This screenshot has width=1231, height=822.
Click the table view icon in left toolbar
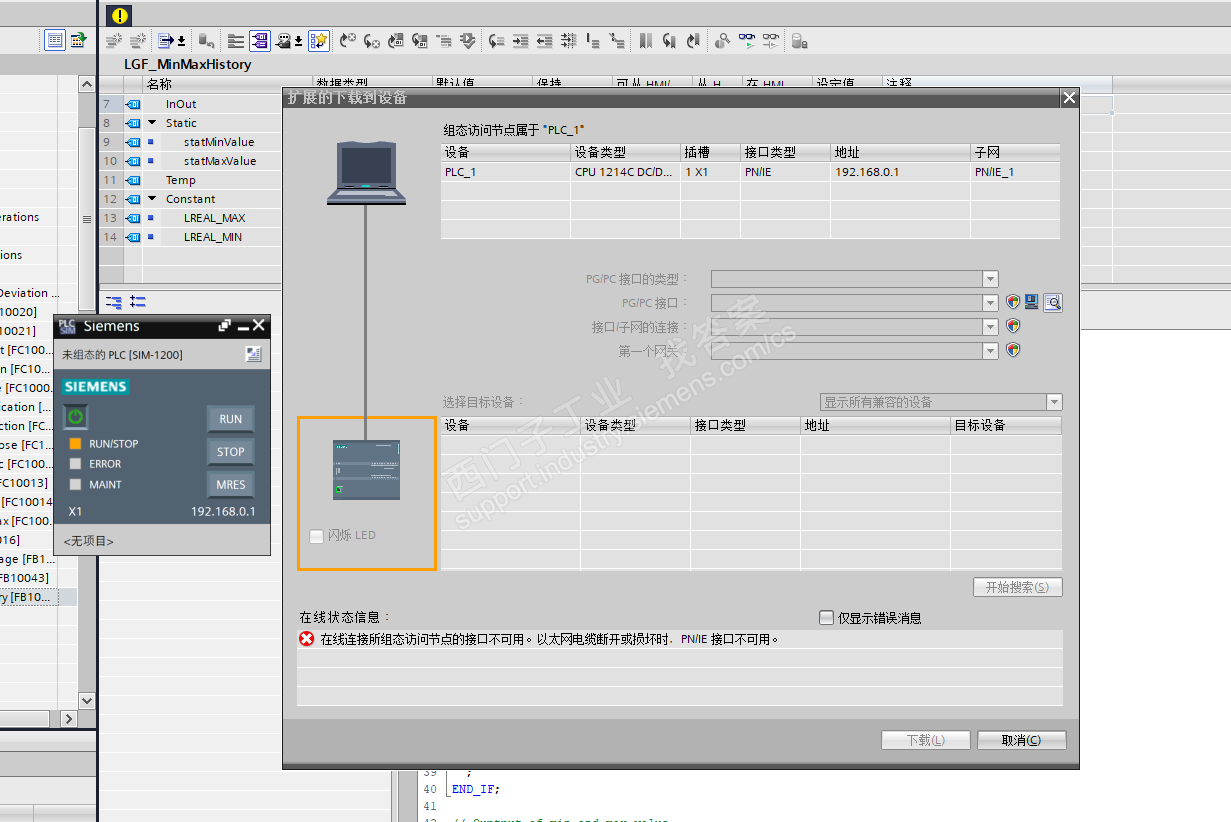click(x=56, y=40)
